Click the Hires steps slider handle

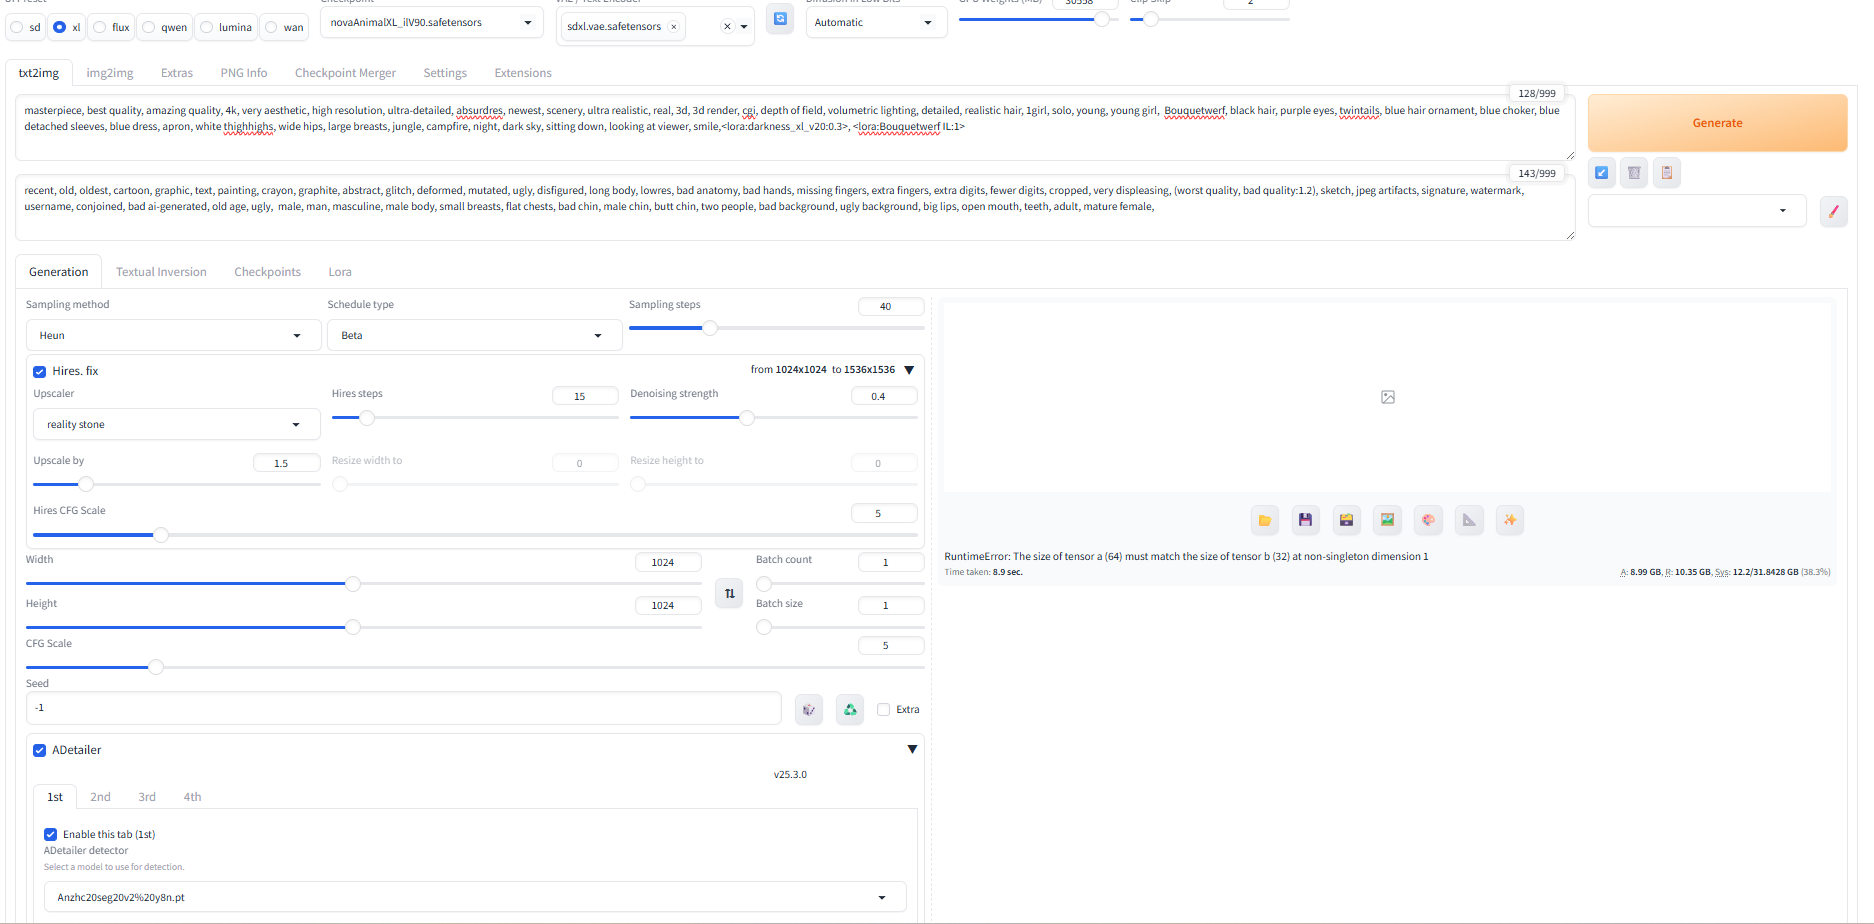click(x=367, y=418)
